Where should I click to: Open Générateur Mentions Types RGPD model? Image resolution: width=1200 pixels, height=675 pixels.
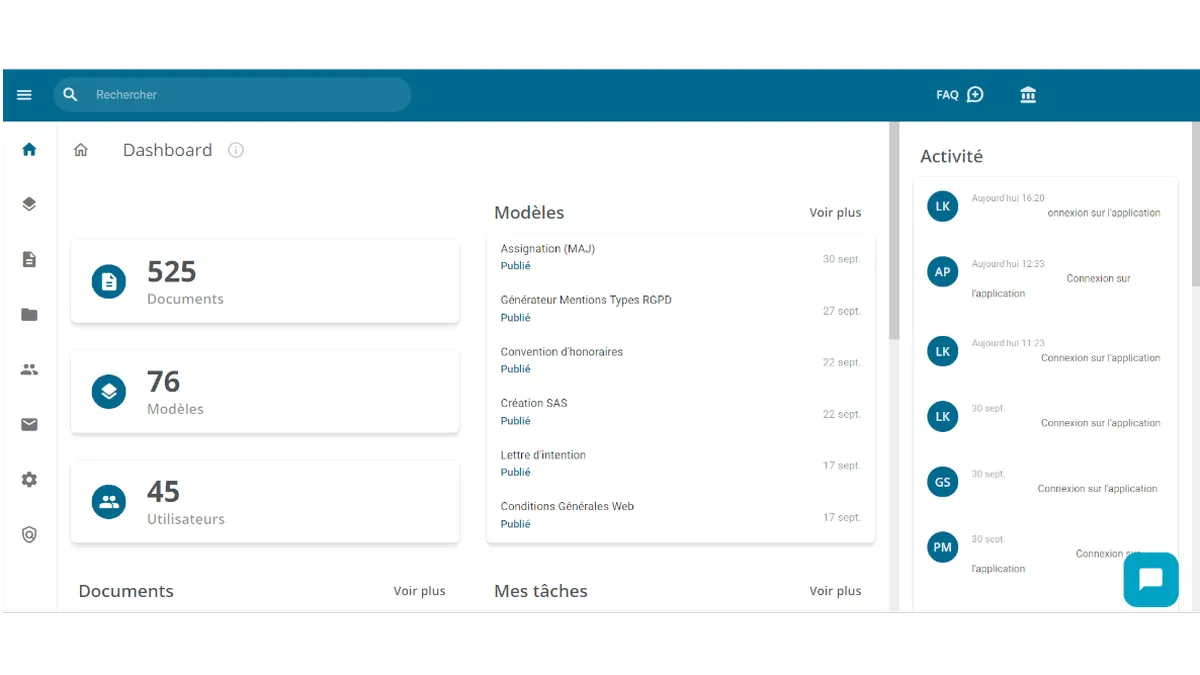click(680, 309)
